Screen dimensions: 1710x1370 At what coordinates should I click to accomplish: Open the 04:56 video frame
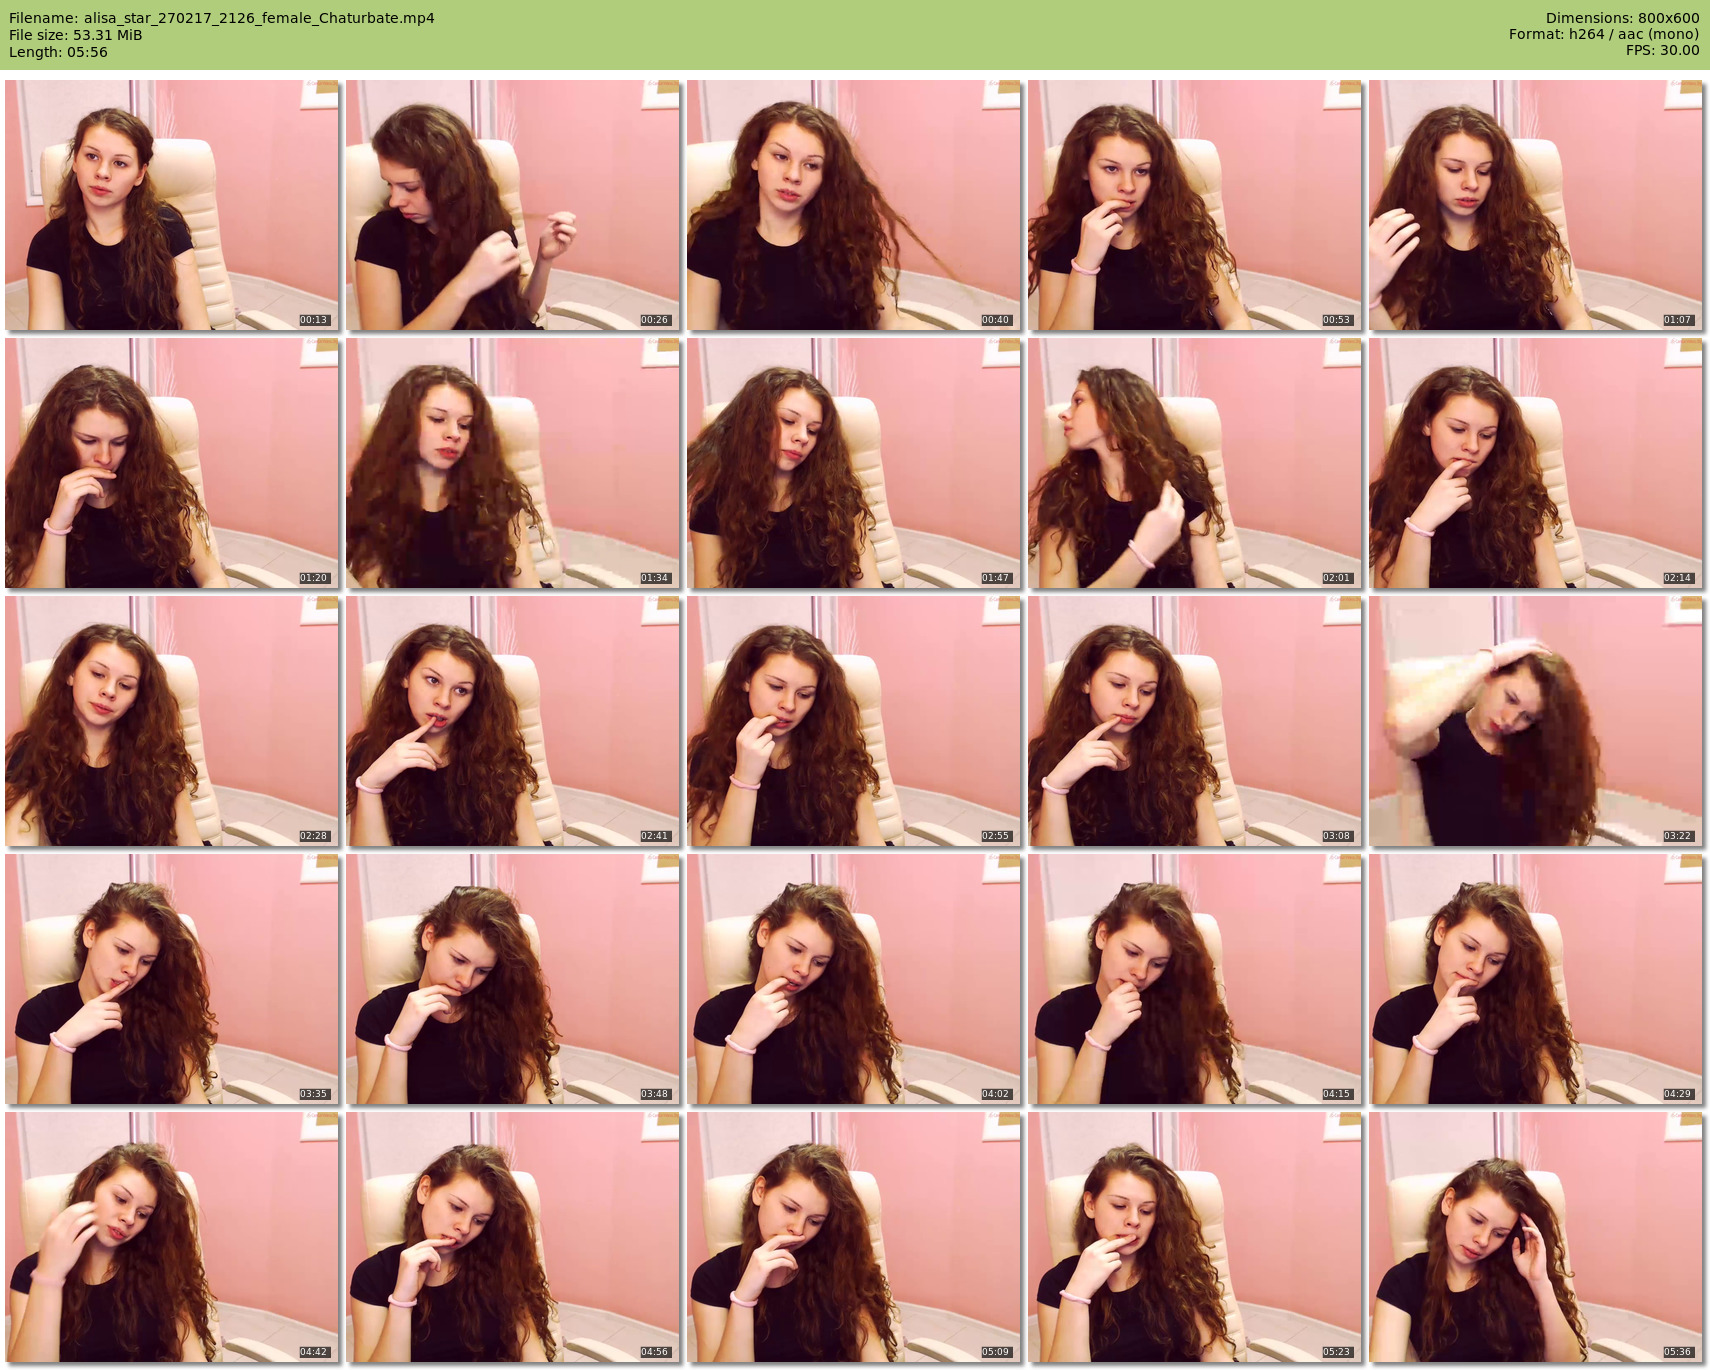tap(513, 1237)
